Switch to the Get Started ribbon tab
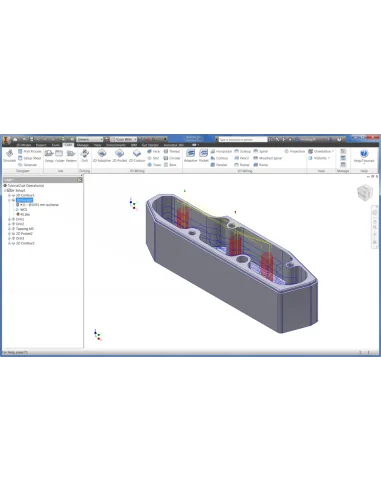381x492 pixels. (x=150, y=145)
